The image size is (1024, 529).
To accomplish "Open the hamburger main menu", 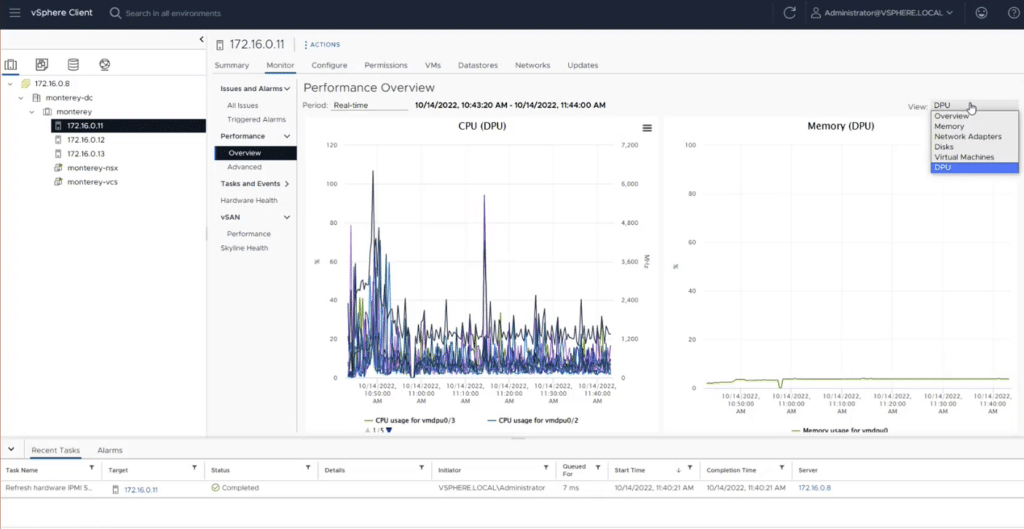I will pyautogui.click(x=14, y=13).
